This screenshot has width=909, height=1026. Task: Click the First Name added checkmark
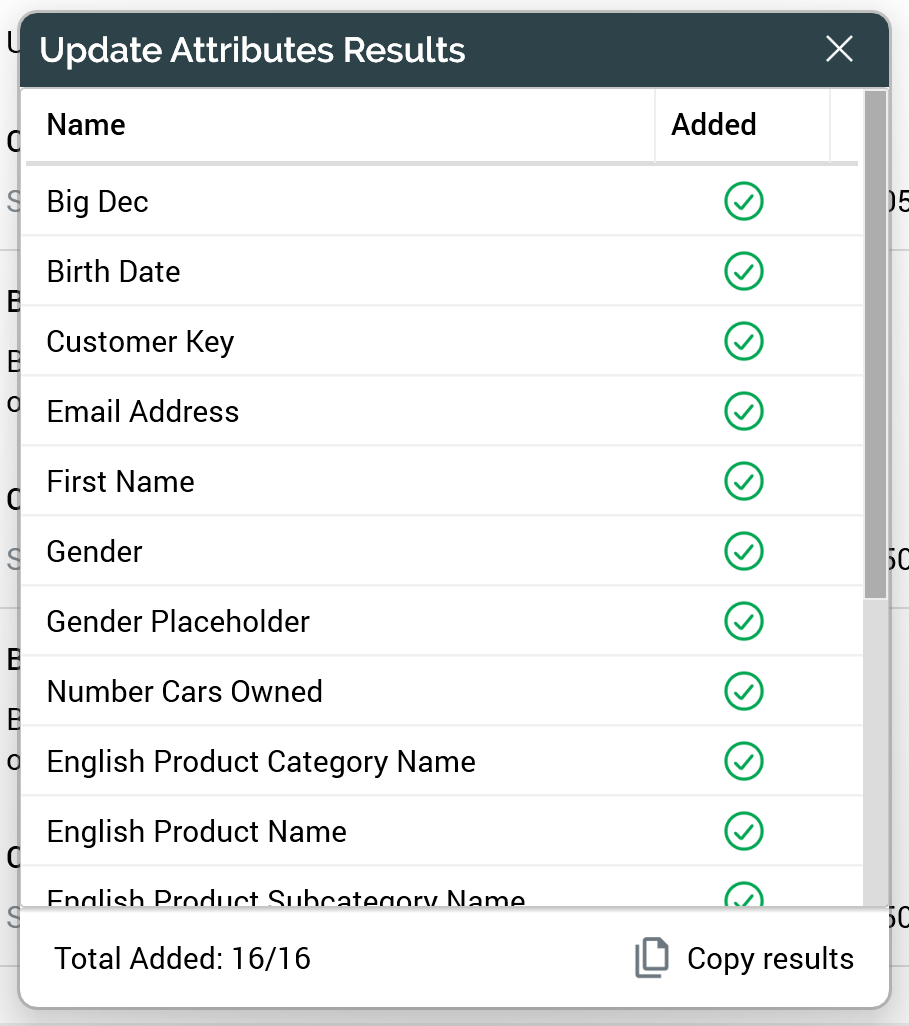(743, 481)
